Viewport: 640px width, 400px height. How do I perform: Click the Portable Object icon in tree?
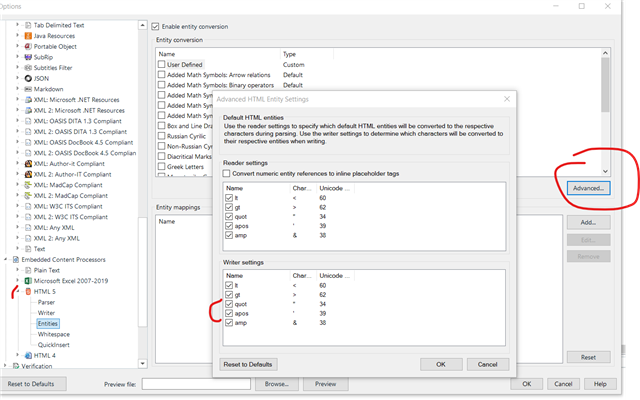pos(28,47)
